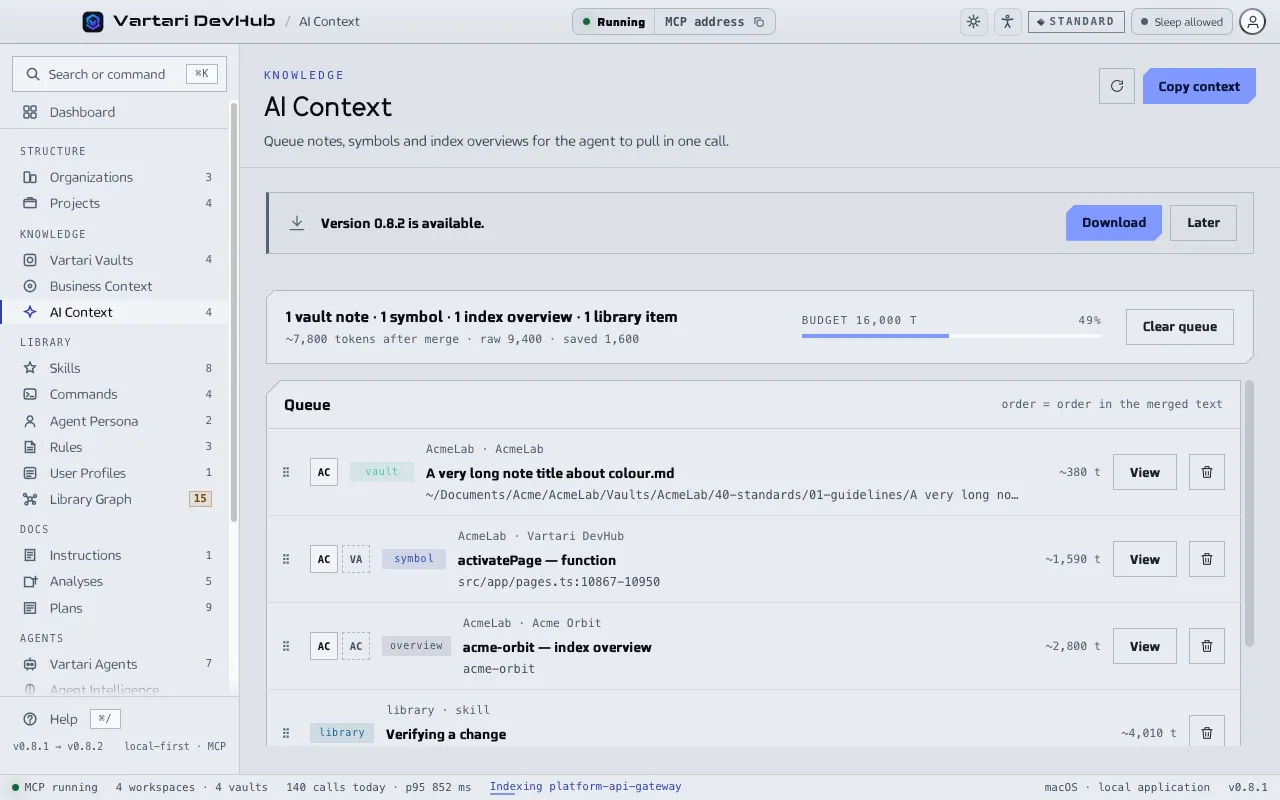Grab the drag handle of the colour.md row
Image resolution: width=1280 pixels, height=800 pixels.
pos(286,472)
